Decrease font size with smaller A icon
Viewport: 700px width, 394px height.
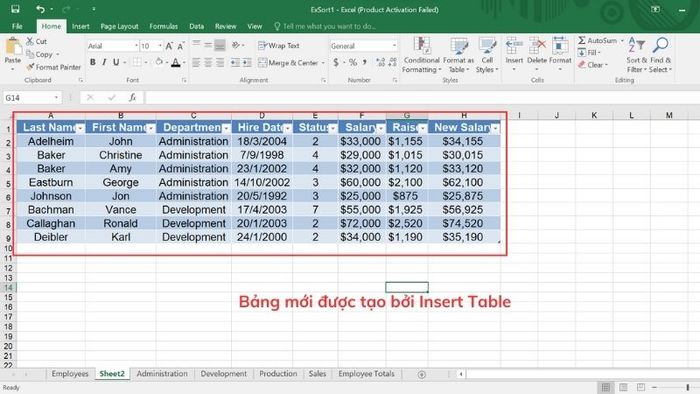[180, 46]
